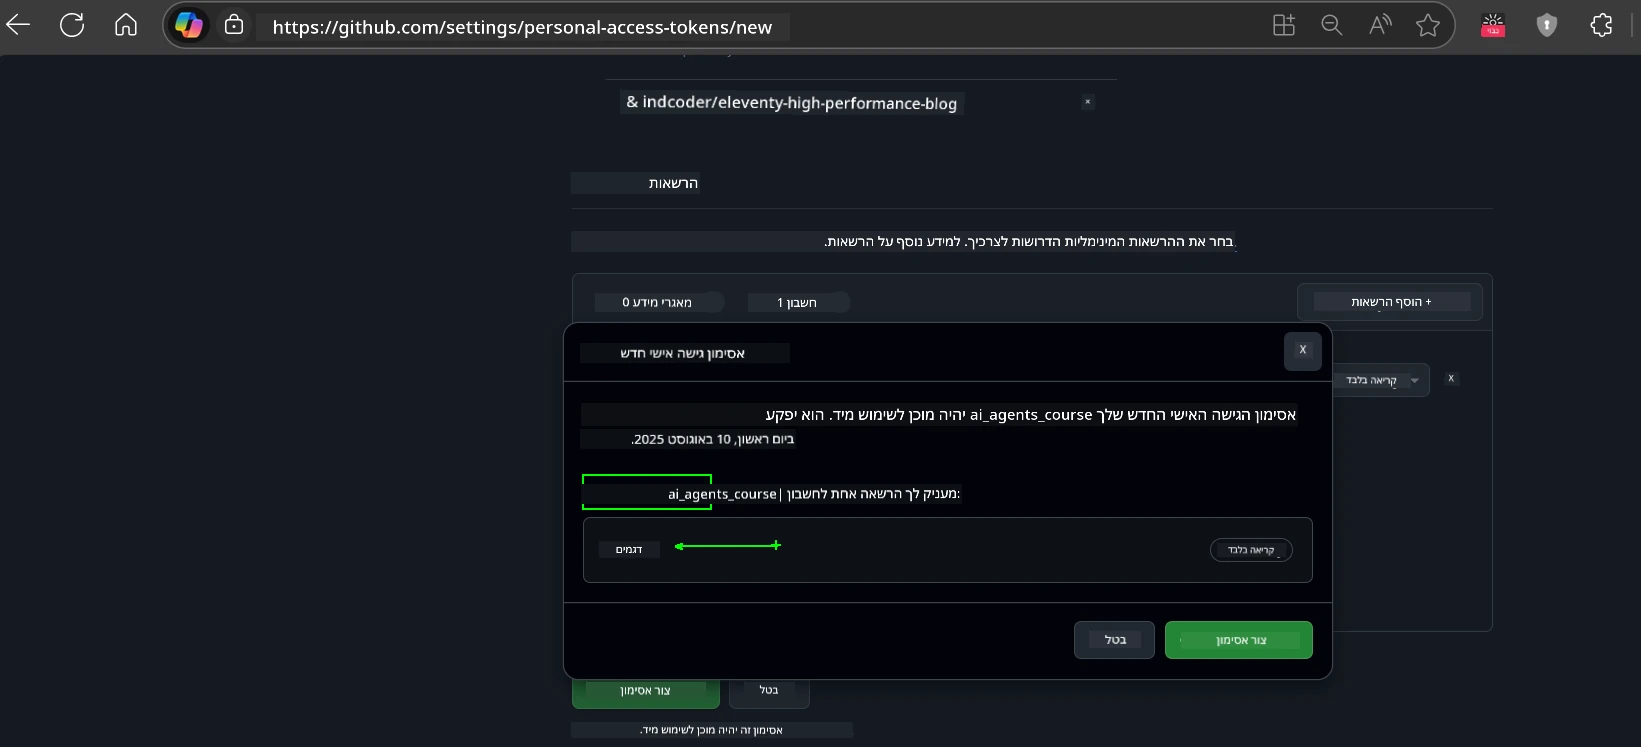
Task: Open Copilot icon in address bar
Action: 189,26
